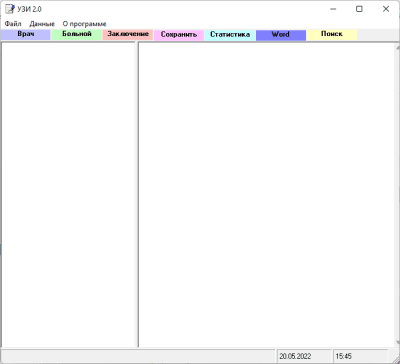Click the pink Сохранить button
The height and width of the screenshot is (364, 400).
pyautogui.click(x=179, y=35)
